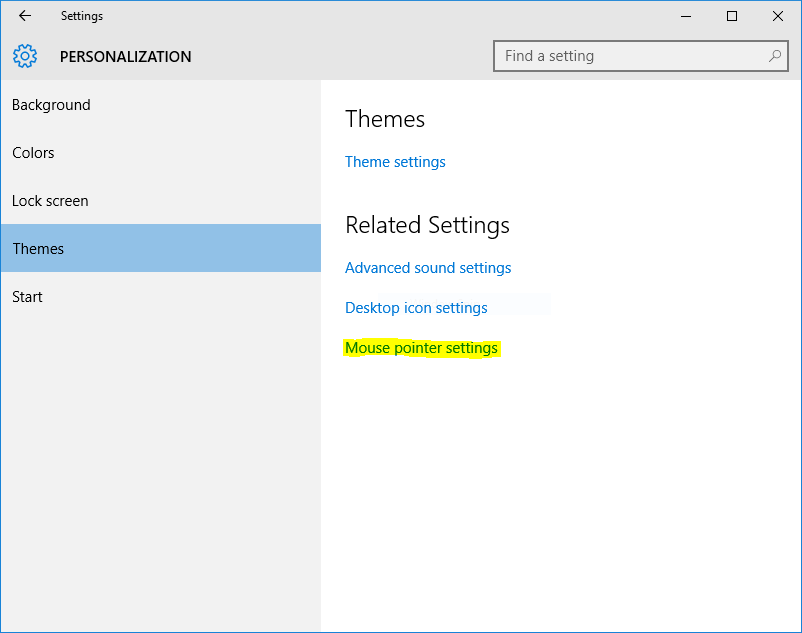The image size is (802, 633).
Task: Click the Settings title in the window bar
Action: point(81,16)
